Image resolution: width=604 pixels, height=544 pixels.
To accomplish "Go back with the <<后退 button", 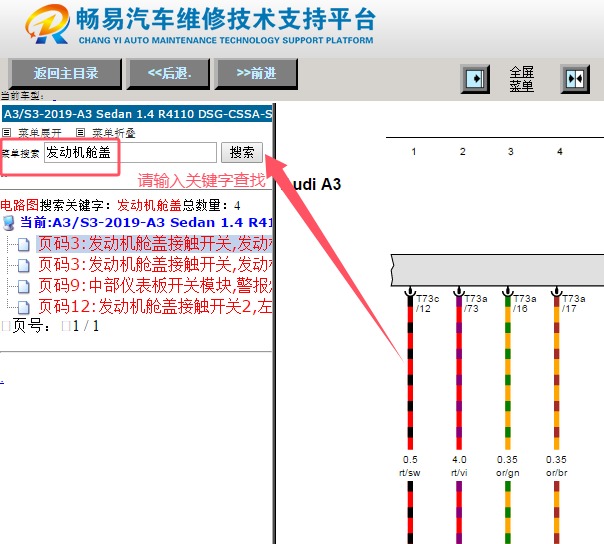I will tap(169, 74).
